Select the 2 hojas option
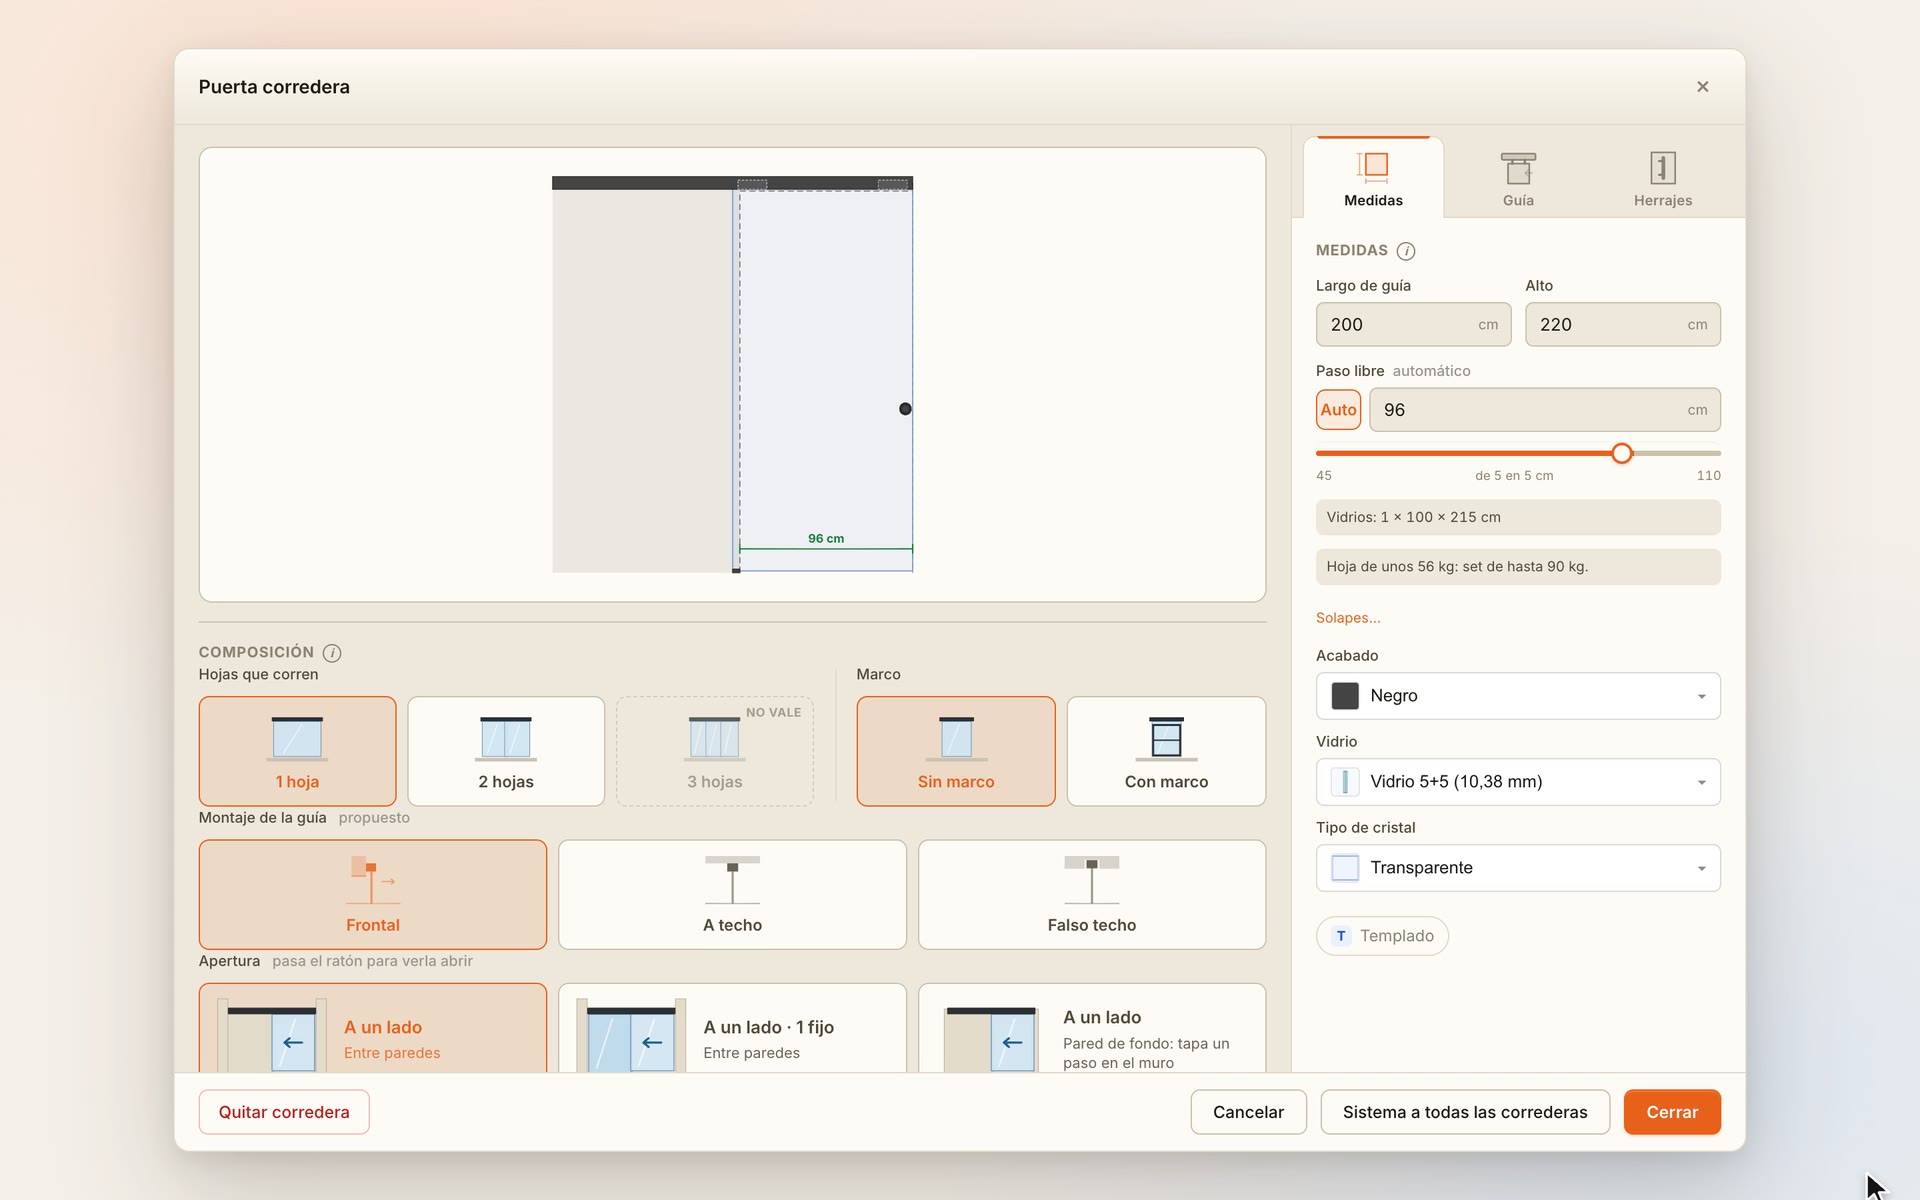Viewport: 1920px width, 1200px height. 506,751
